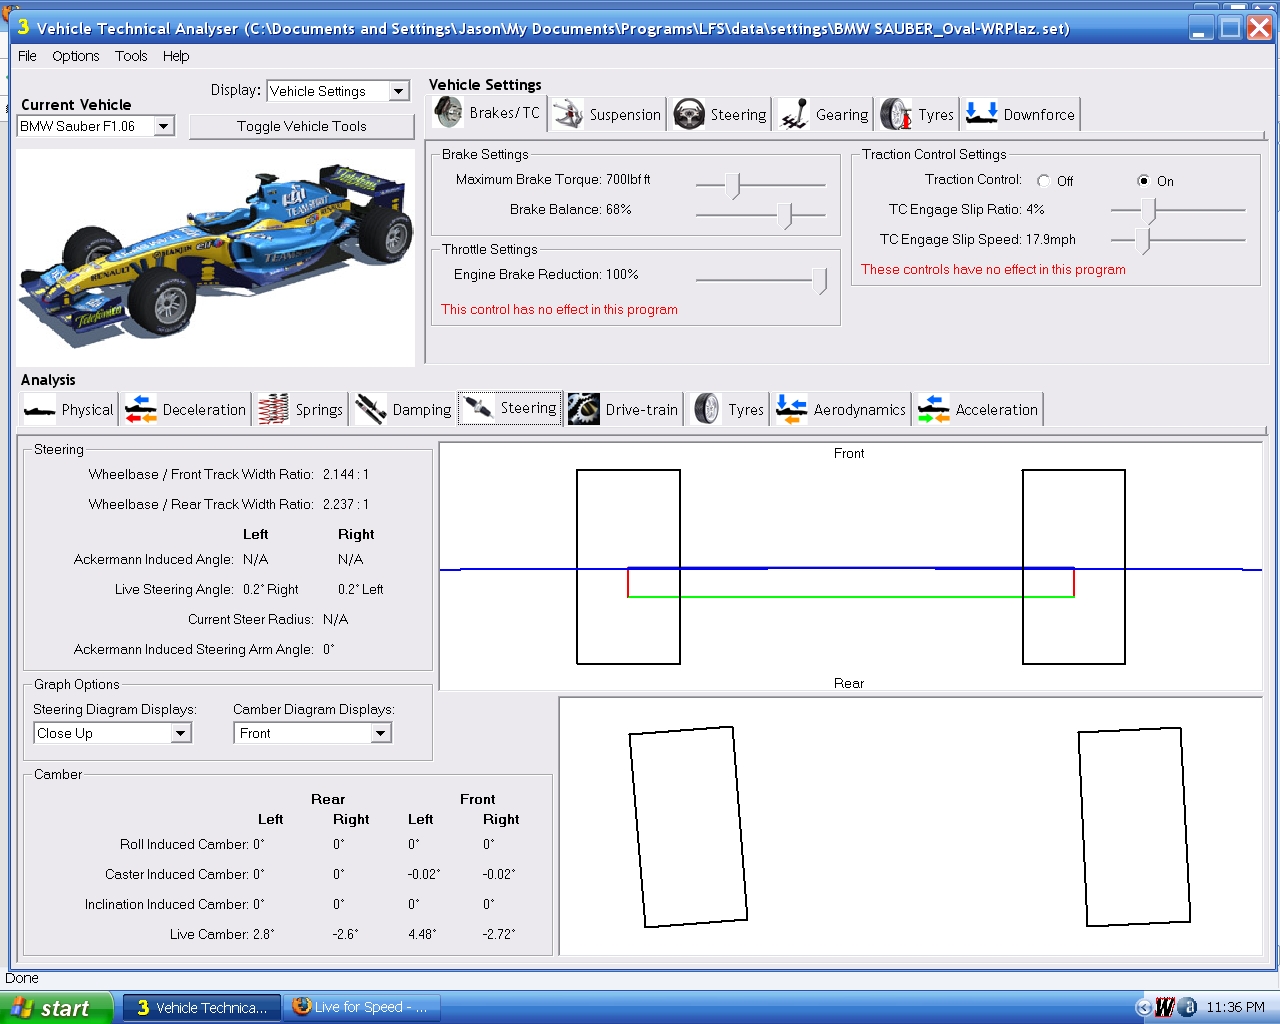
Task: Click the Current Steer Radius N/A value
Action: click(336, 620)
